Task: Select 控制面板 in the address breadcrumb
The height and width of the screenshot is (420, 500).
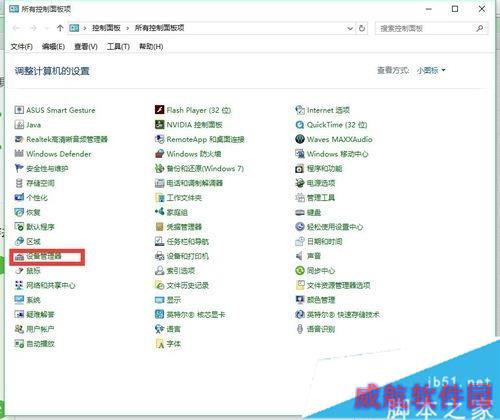Action: (106, 28)
